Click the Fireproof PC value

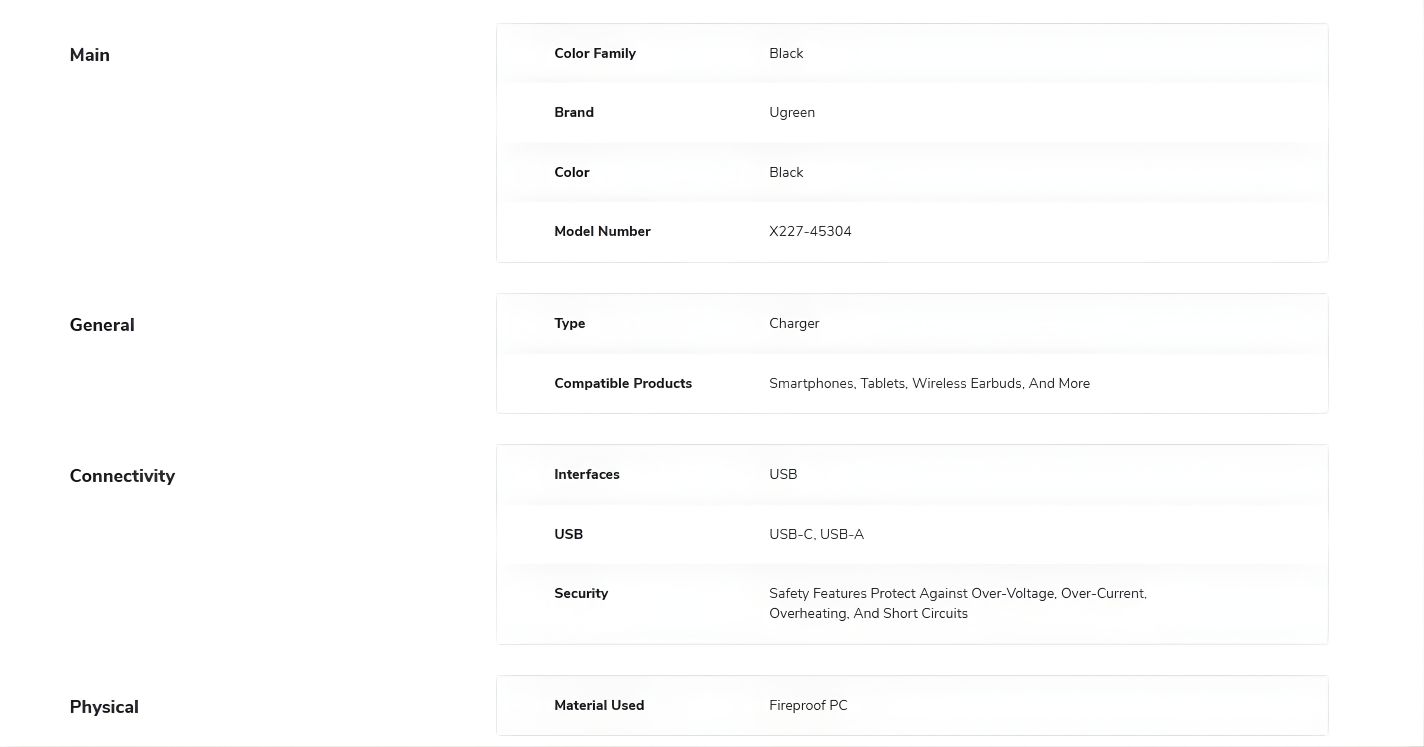[808, 705]
